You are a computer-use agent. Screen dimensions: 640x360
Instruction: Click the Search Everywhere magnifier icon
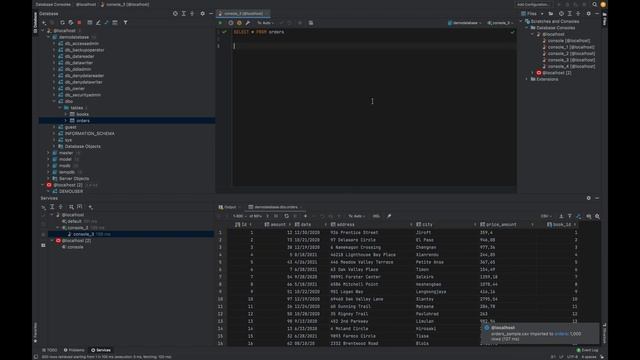click(595, 4)
